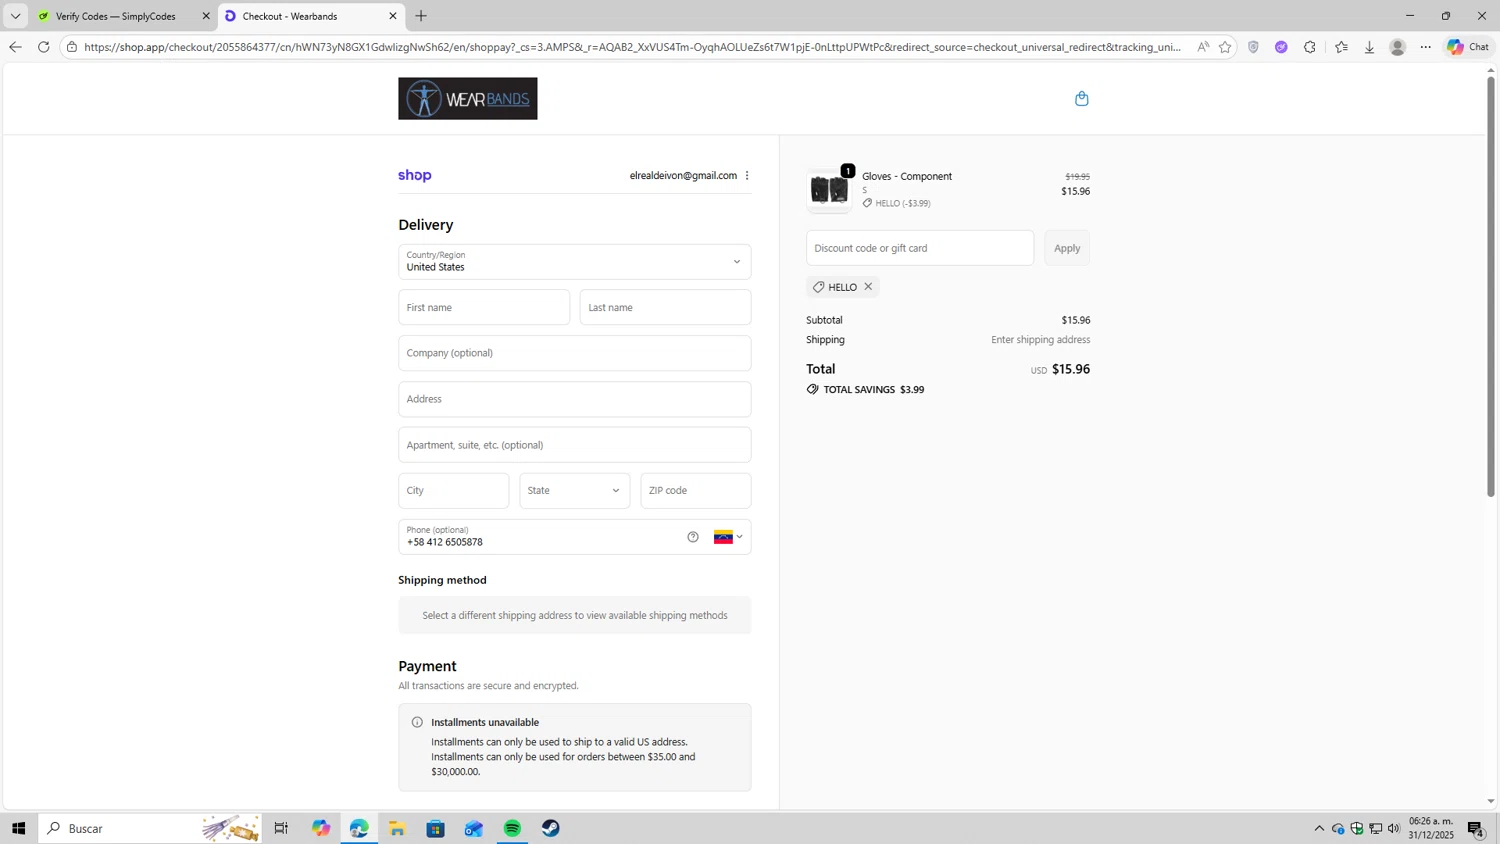
Task: Open the Copilot Chat button
Action: point(1469,47)
